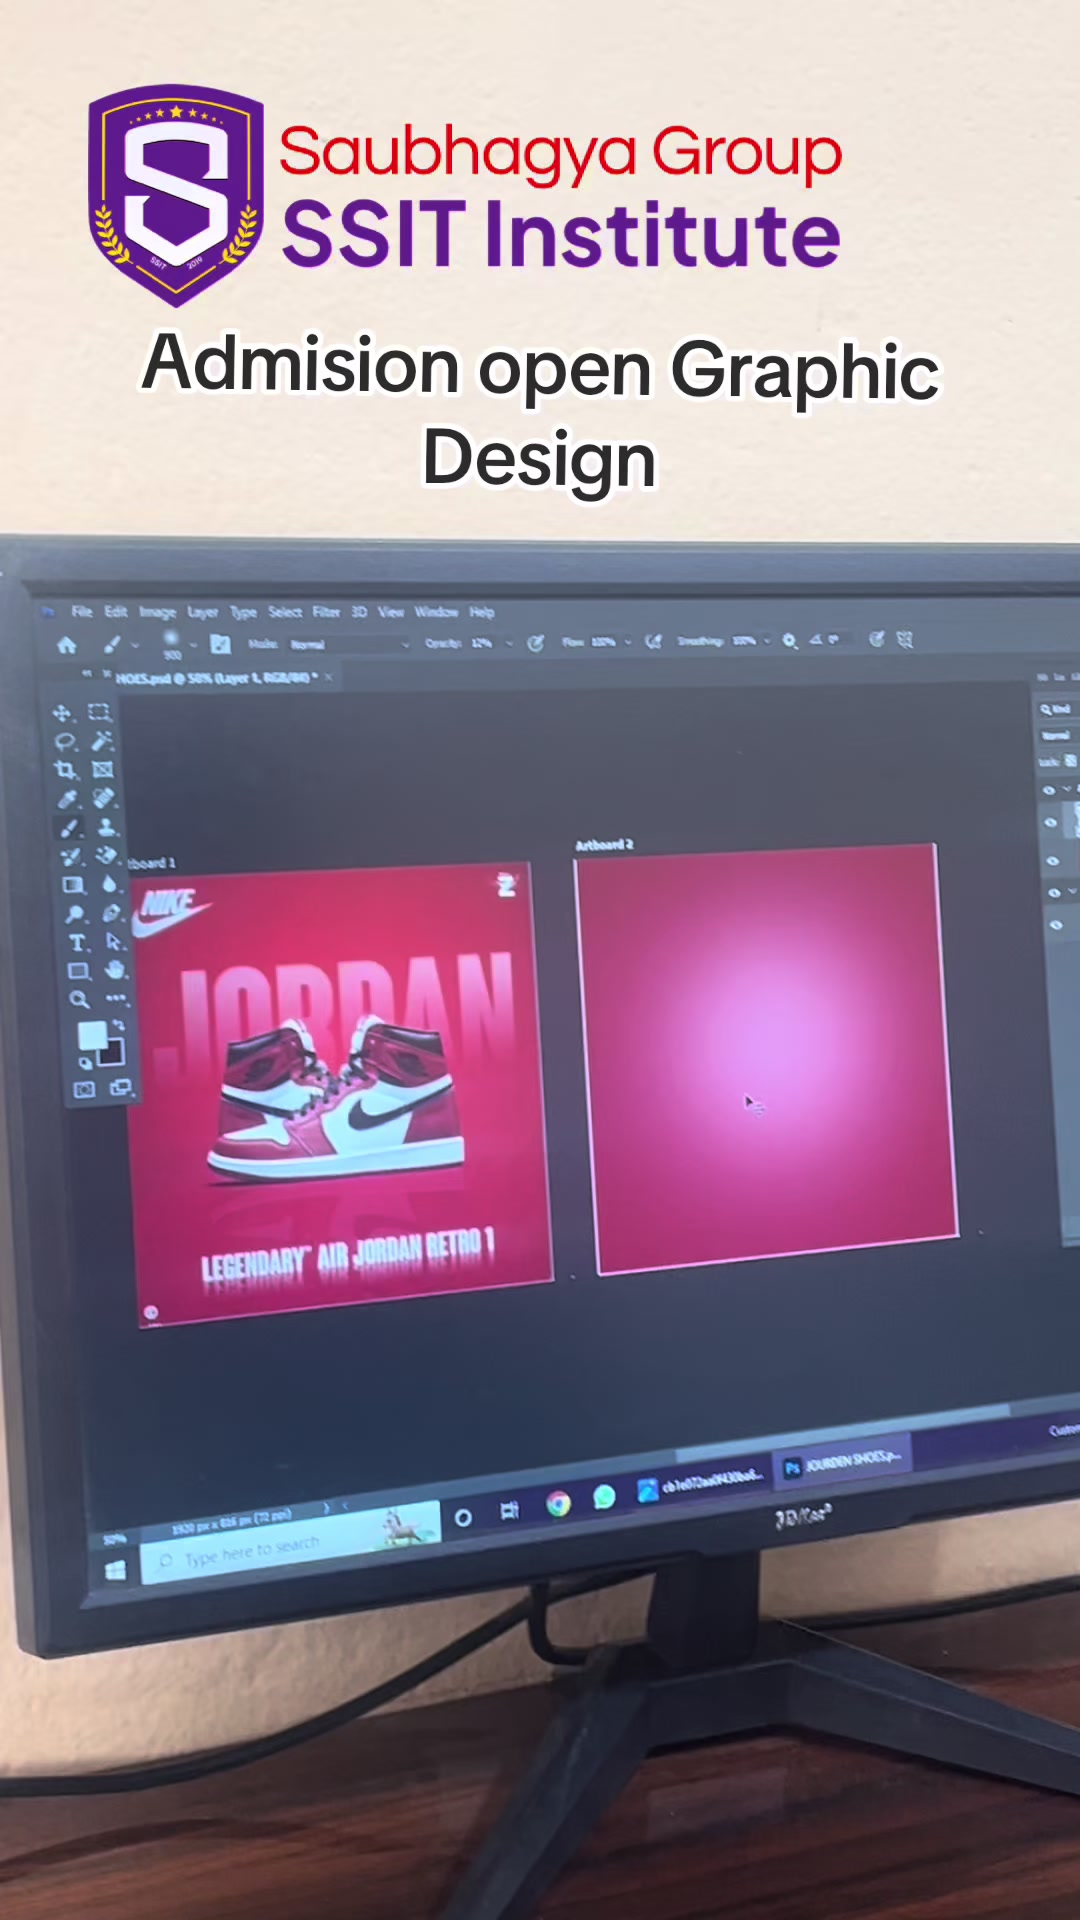Open WhatsApp from the taskbar
1080x1920 pixels.
click(x=604, y=1497)
